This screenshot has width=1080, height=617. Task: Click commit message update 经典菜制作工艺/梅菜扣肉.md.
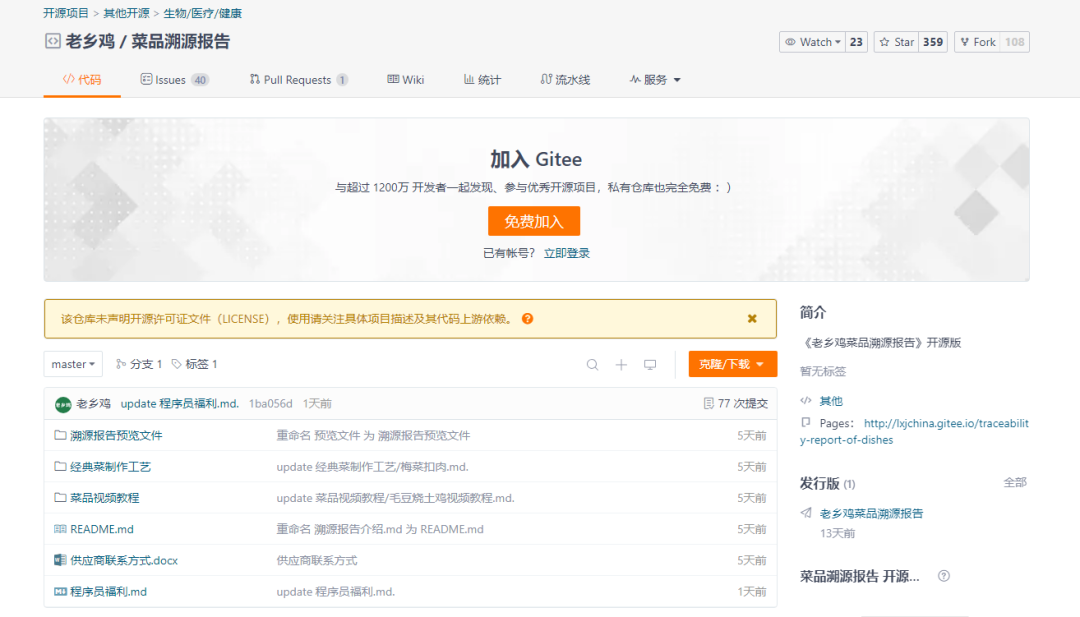[x=373, y=467]
